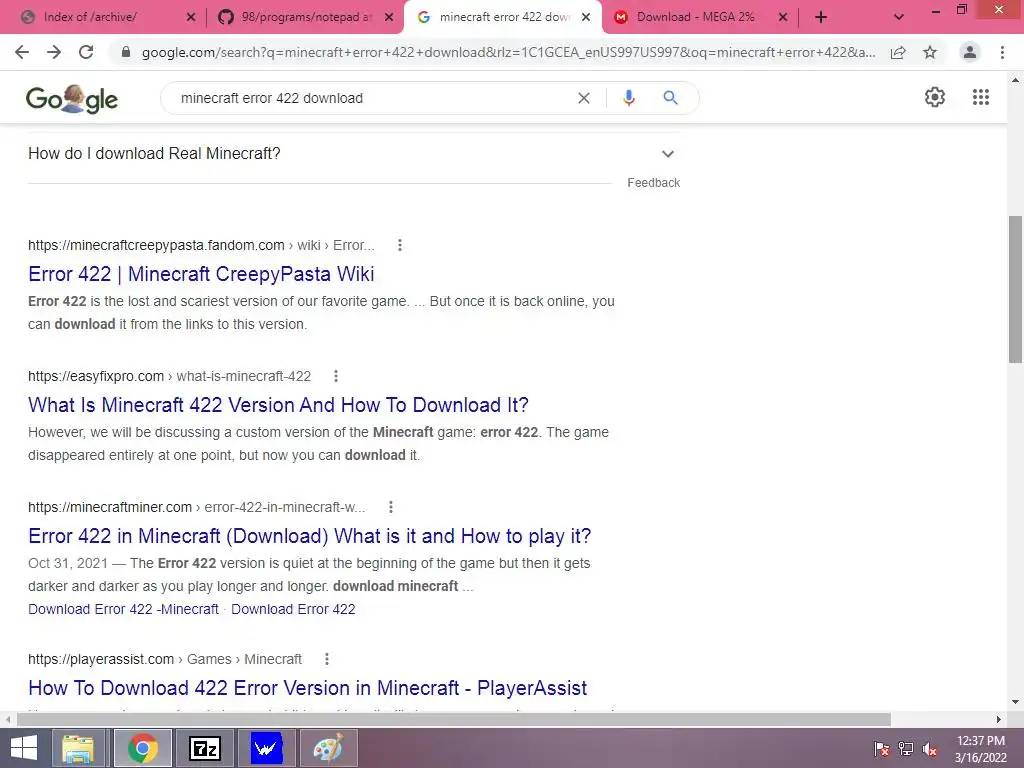The image size is (1024, 768).
Task: Select the minecraft error 422 search tab
Action: [503, 18]
